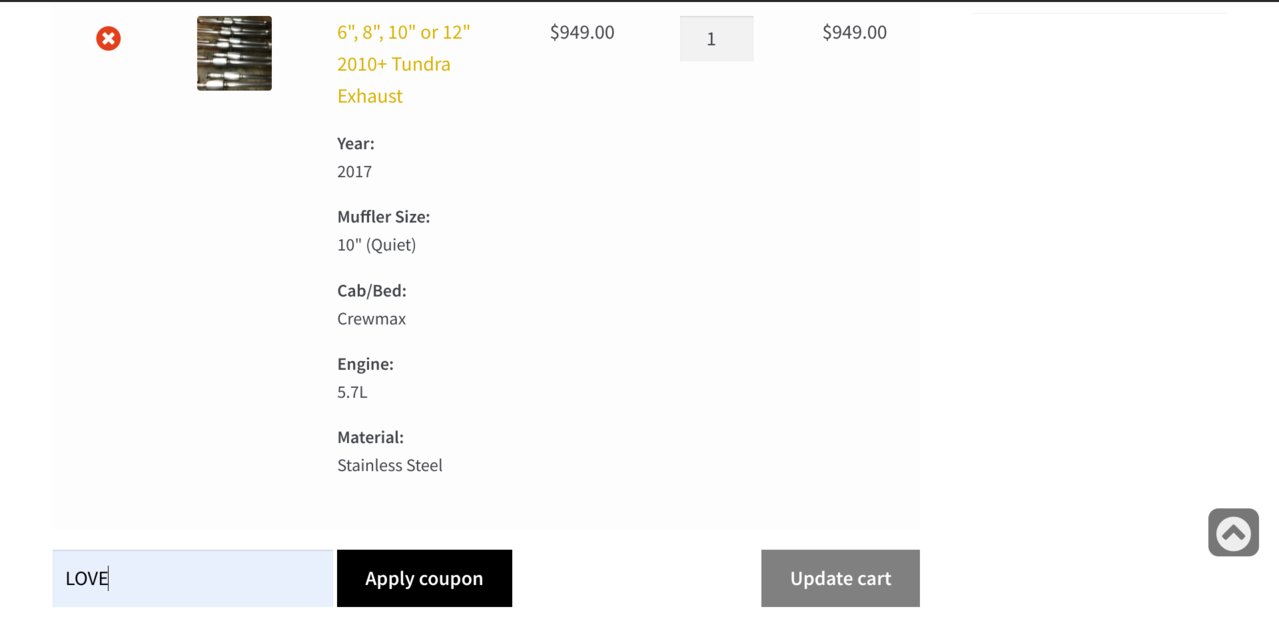
Task: Click the Material: label
Action: (x=370, y=437)
